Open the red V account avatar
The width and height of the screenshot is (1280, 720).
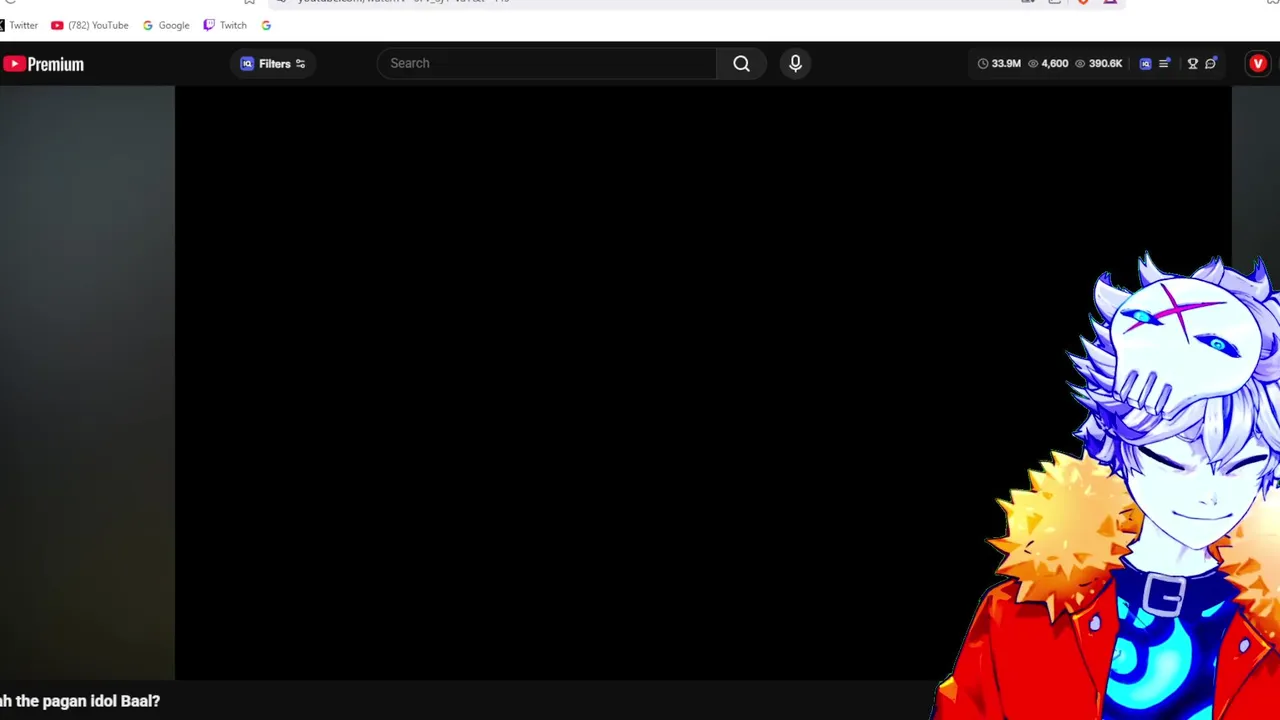(x=1258, y=63)
